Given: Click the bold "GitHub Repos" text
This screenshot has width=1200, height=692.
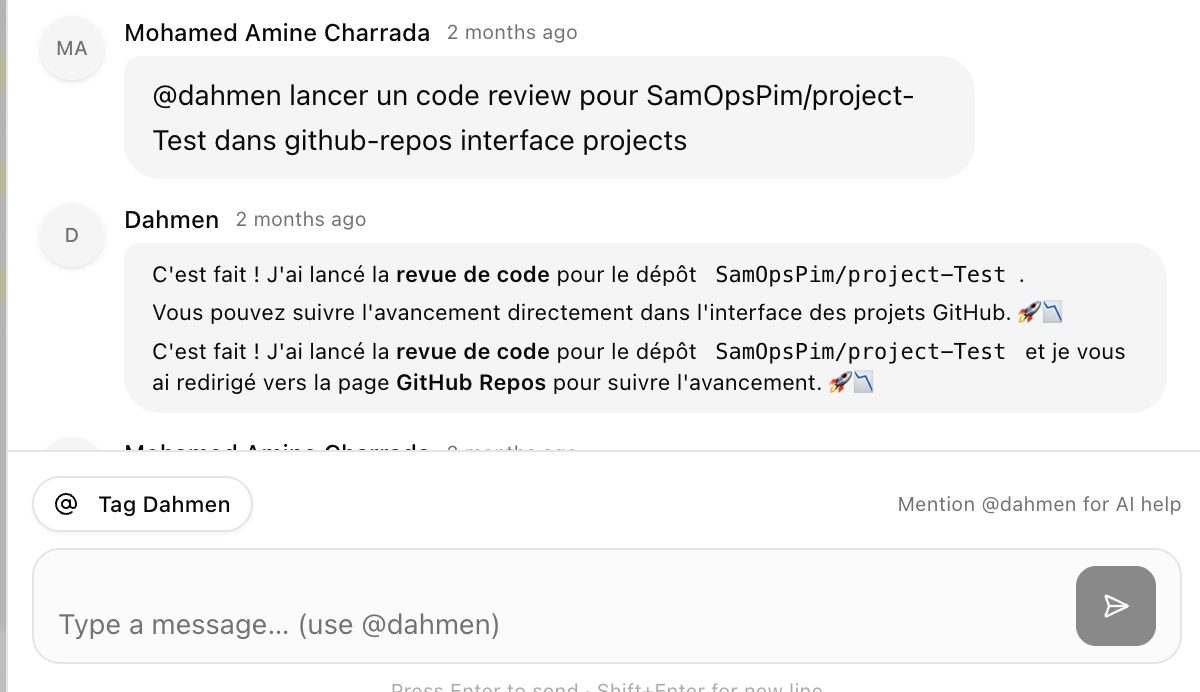Looking at the screenshot, I should tap(471, 382).
